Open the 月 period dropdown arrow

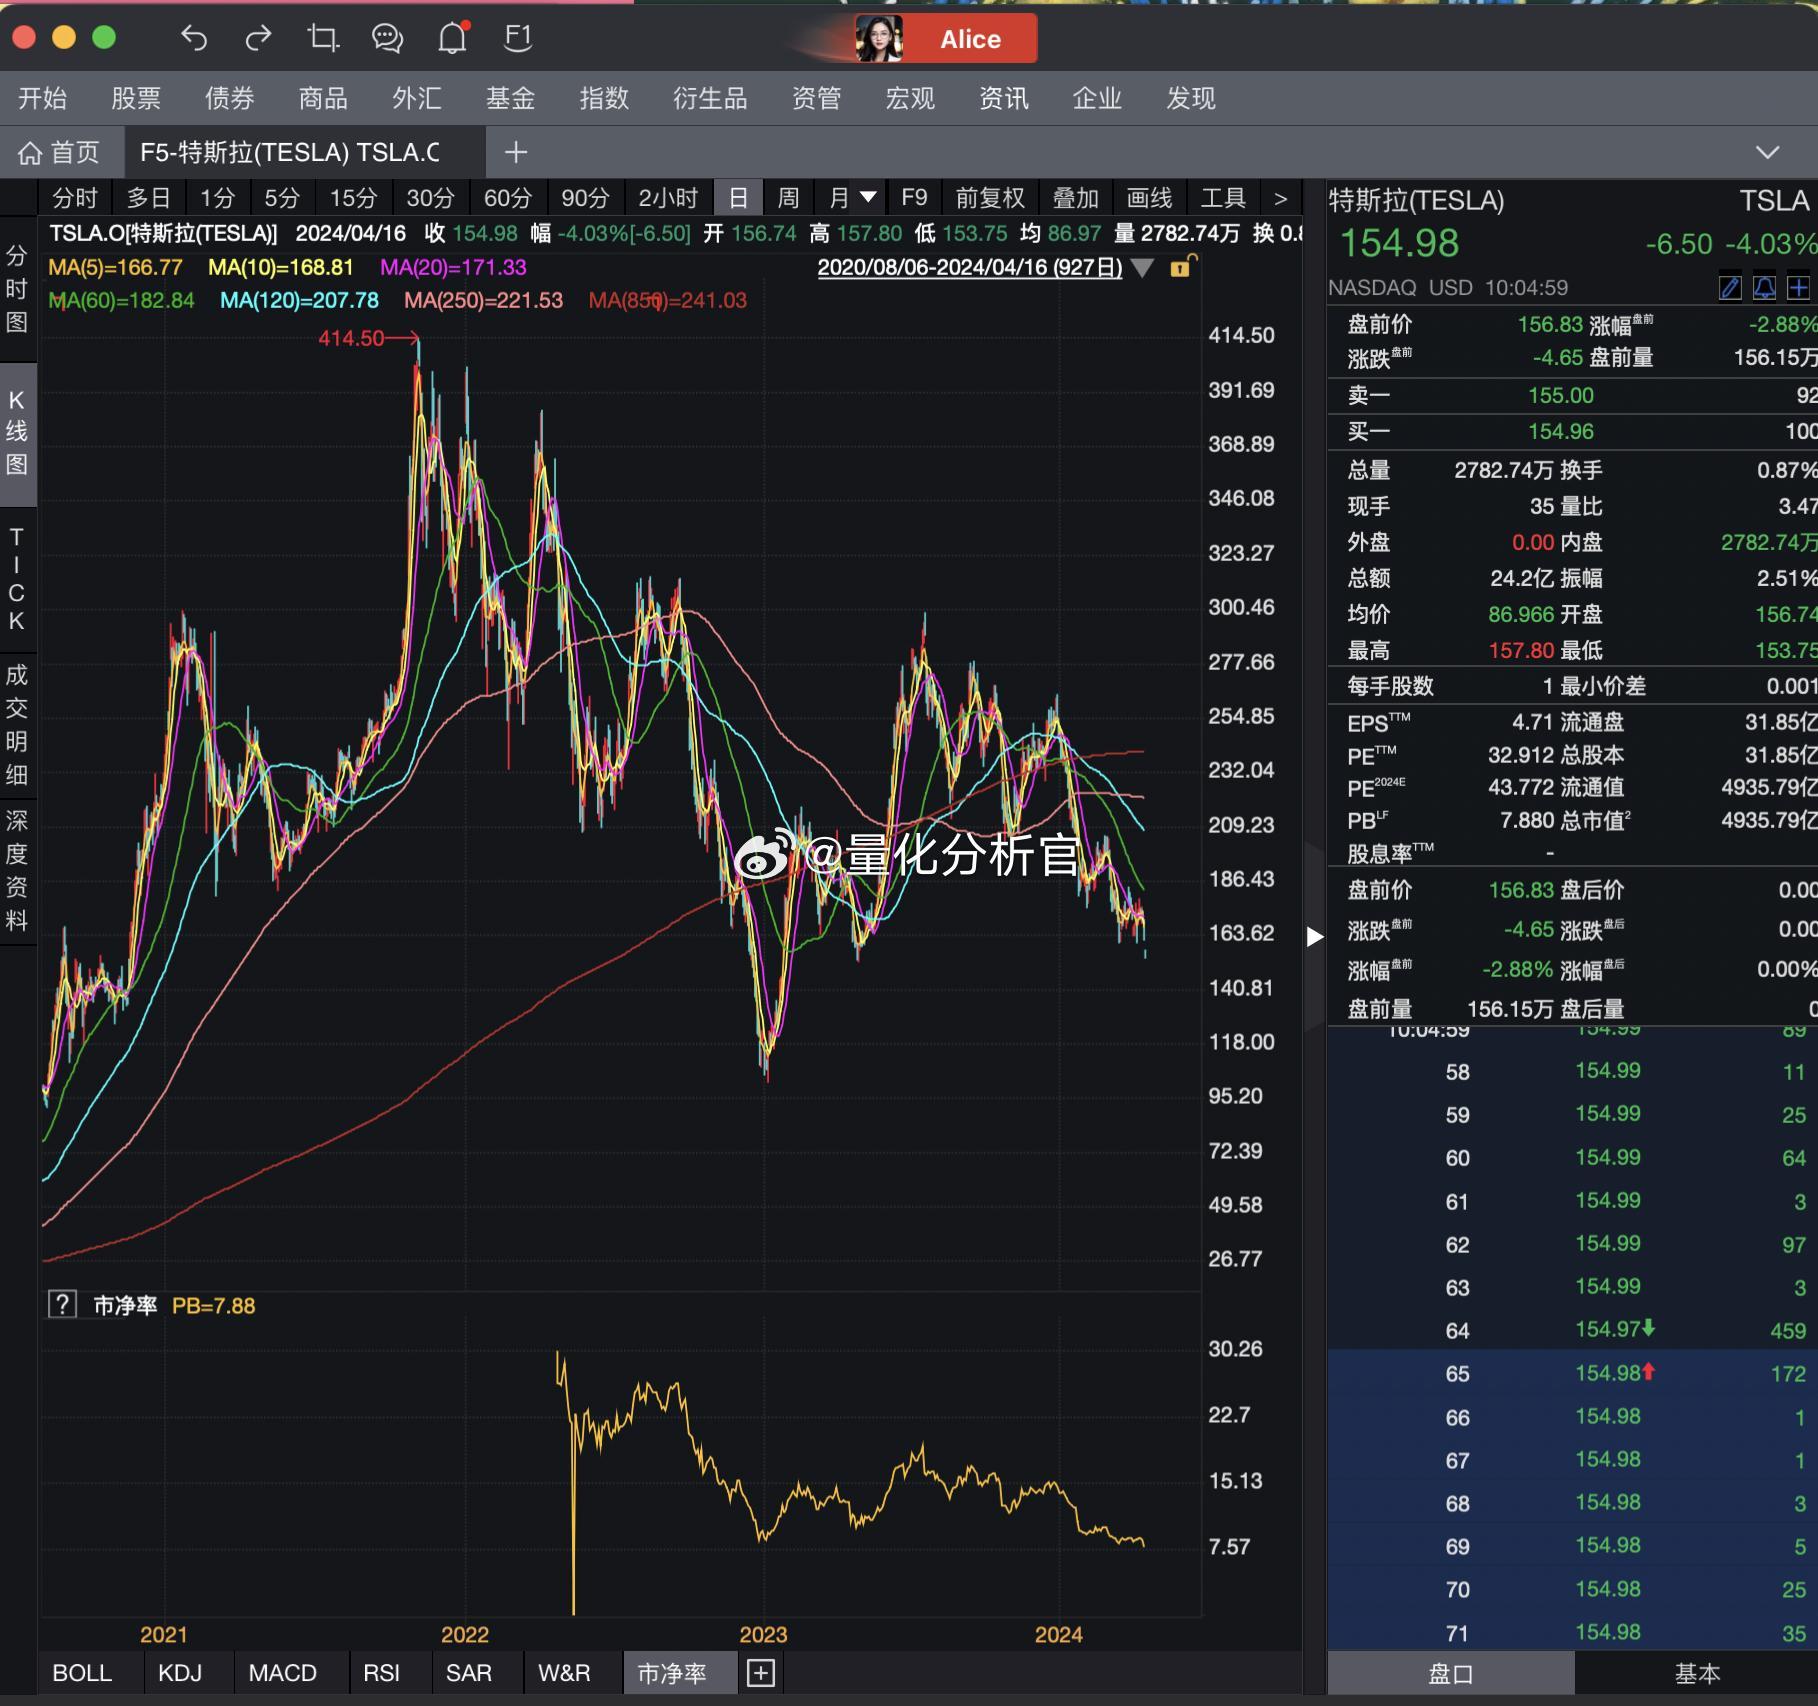pos(868,198)
